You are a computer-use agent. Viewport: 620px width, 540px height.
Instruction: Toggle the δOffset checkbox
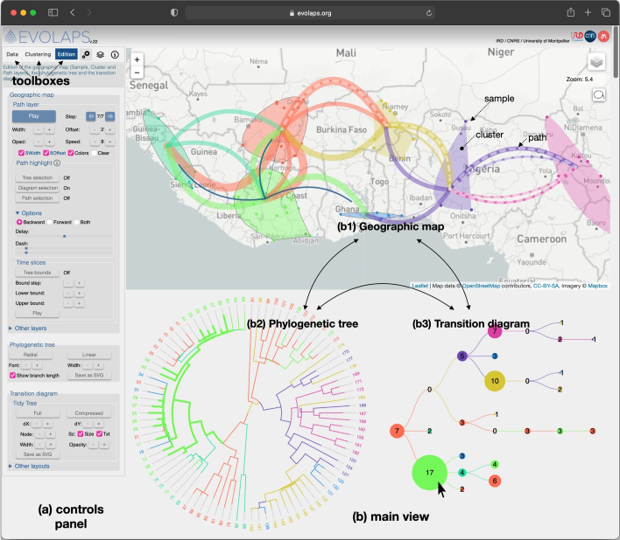46,153
